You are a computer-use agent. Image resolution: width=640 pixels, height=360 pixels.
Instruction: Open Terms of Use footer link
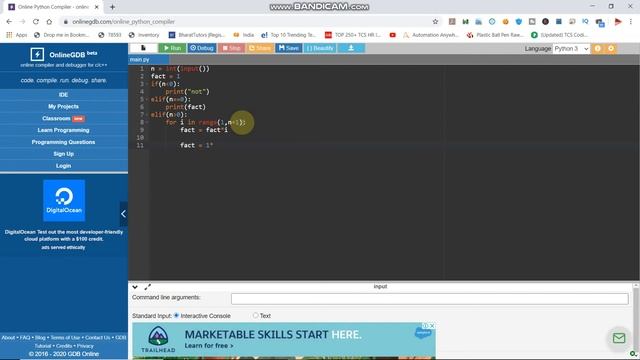(x=65, y=338)
